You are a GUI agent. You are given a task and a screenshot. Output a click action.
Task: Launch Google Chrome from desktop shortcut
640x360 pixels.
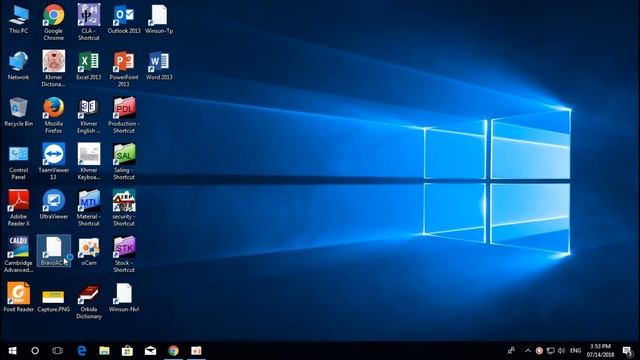coord(53,22)
